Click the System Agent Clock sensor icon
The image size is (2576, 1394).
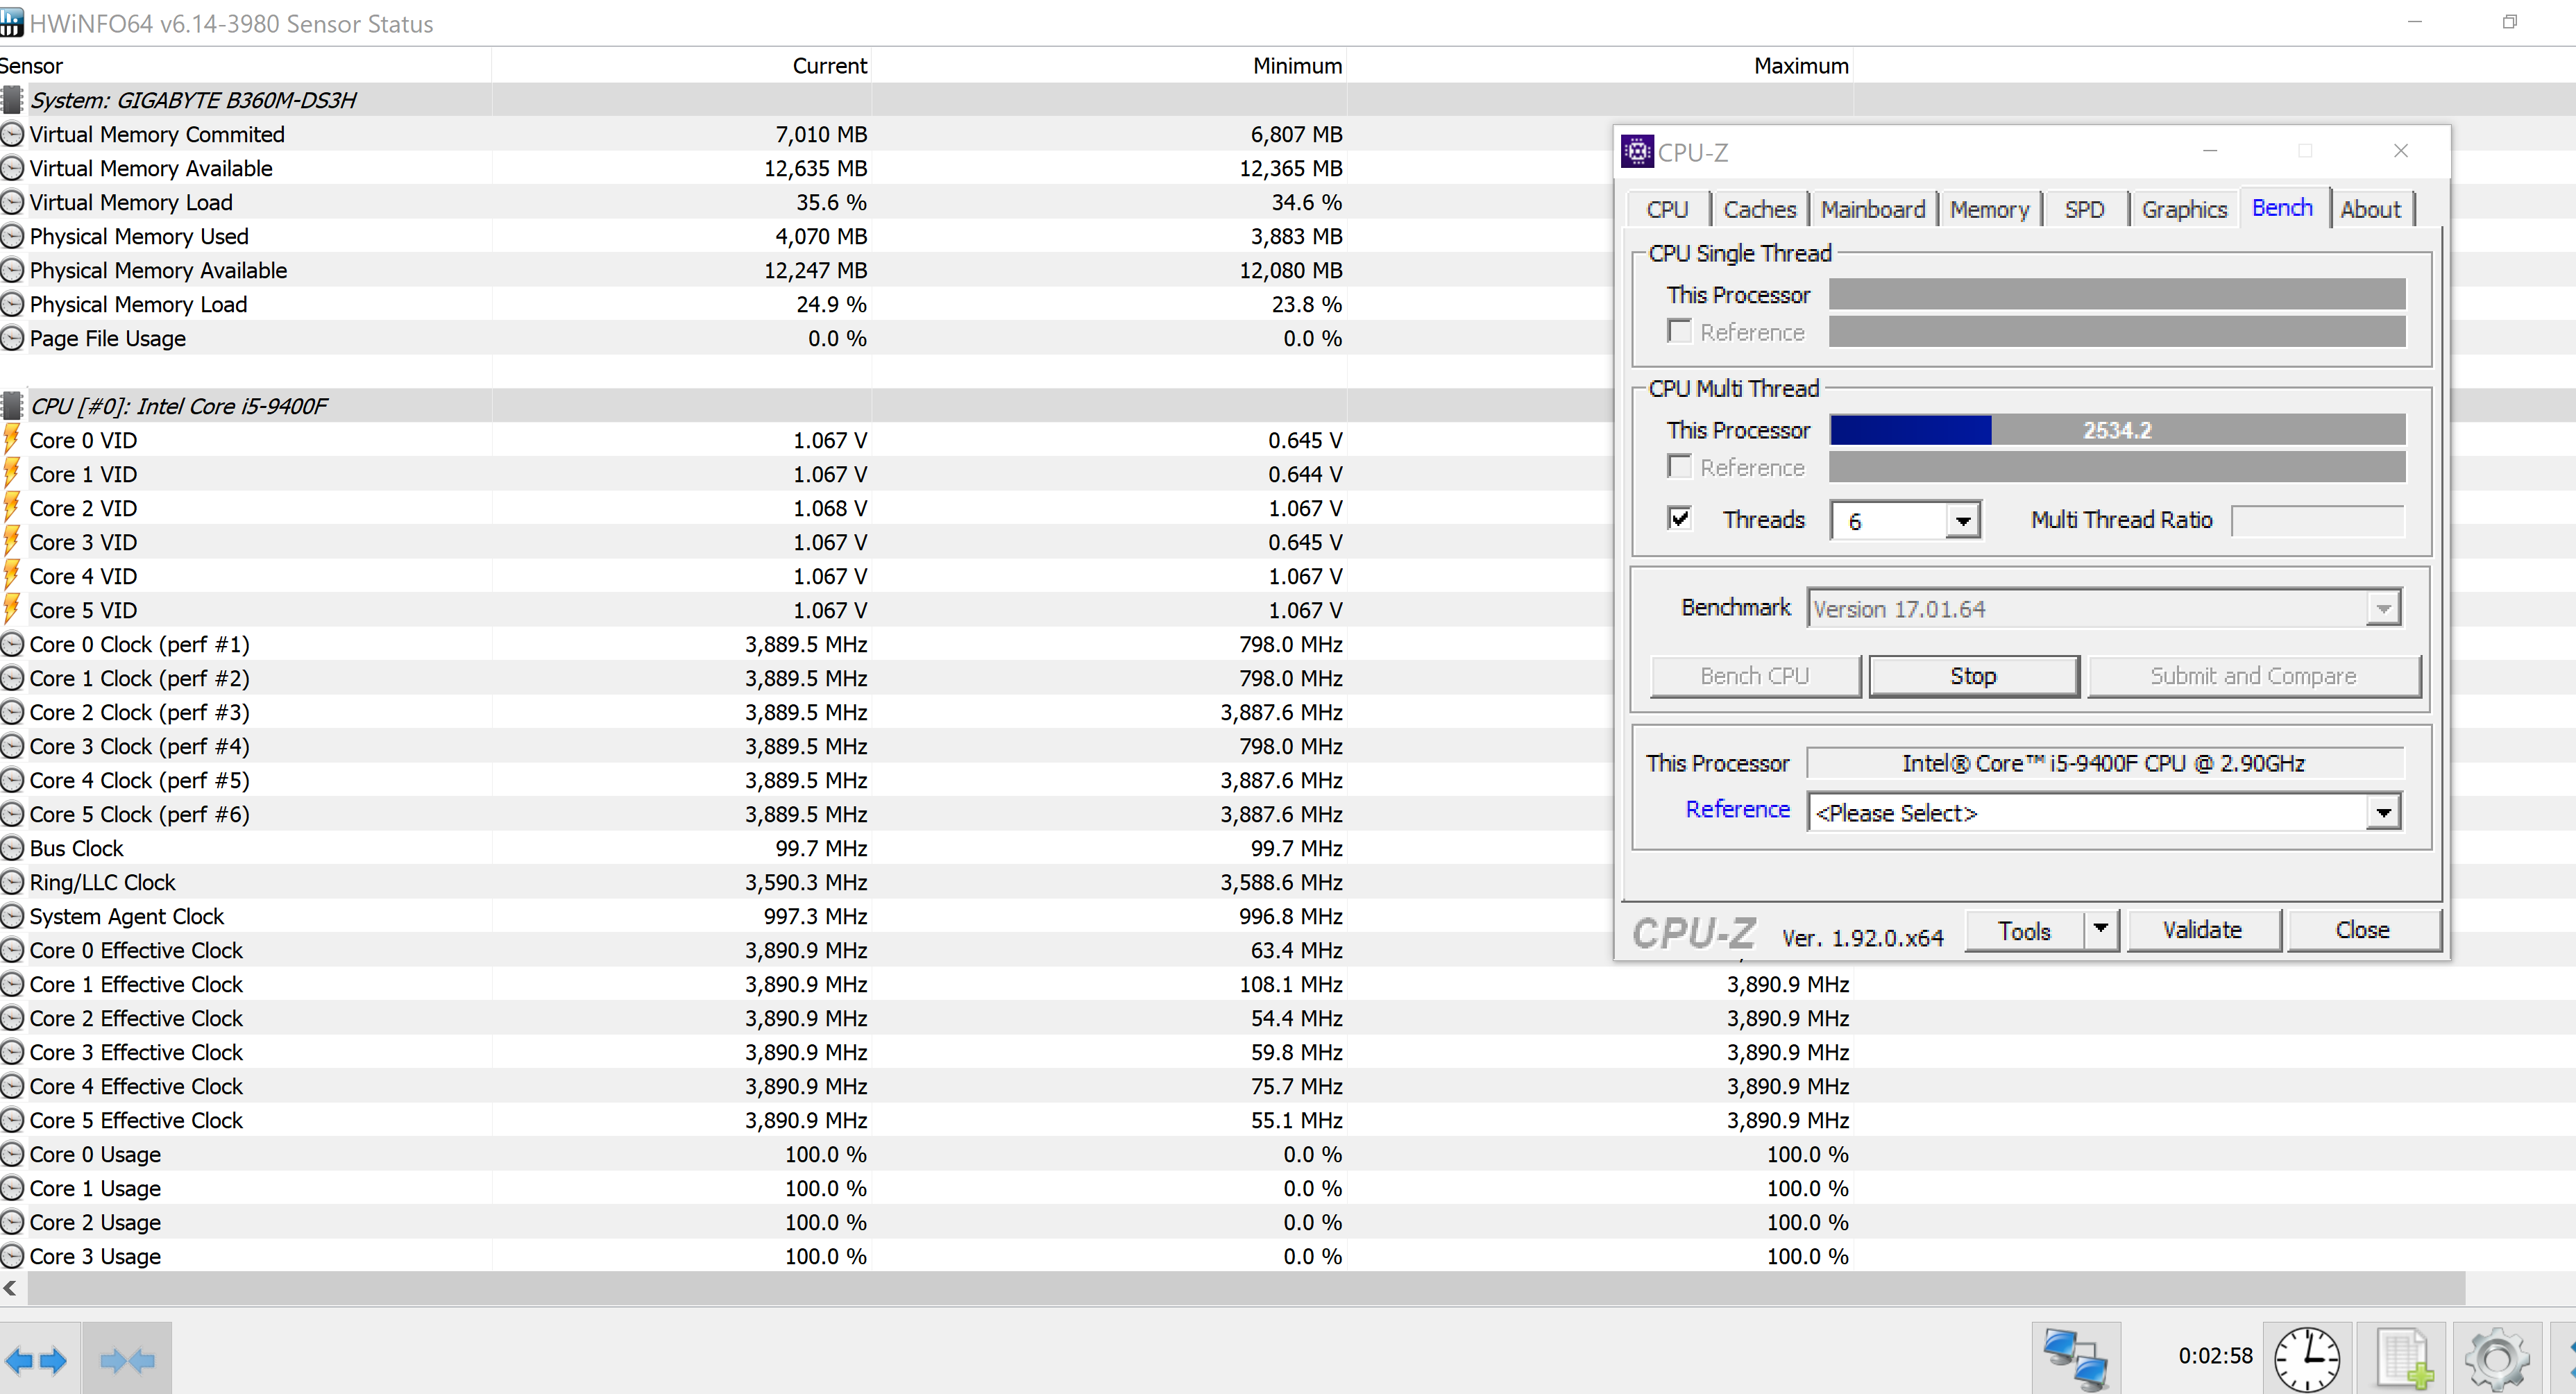pyautogui.click(x=12, y=916)
